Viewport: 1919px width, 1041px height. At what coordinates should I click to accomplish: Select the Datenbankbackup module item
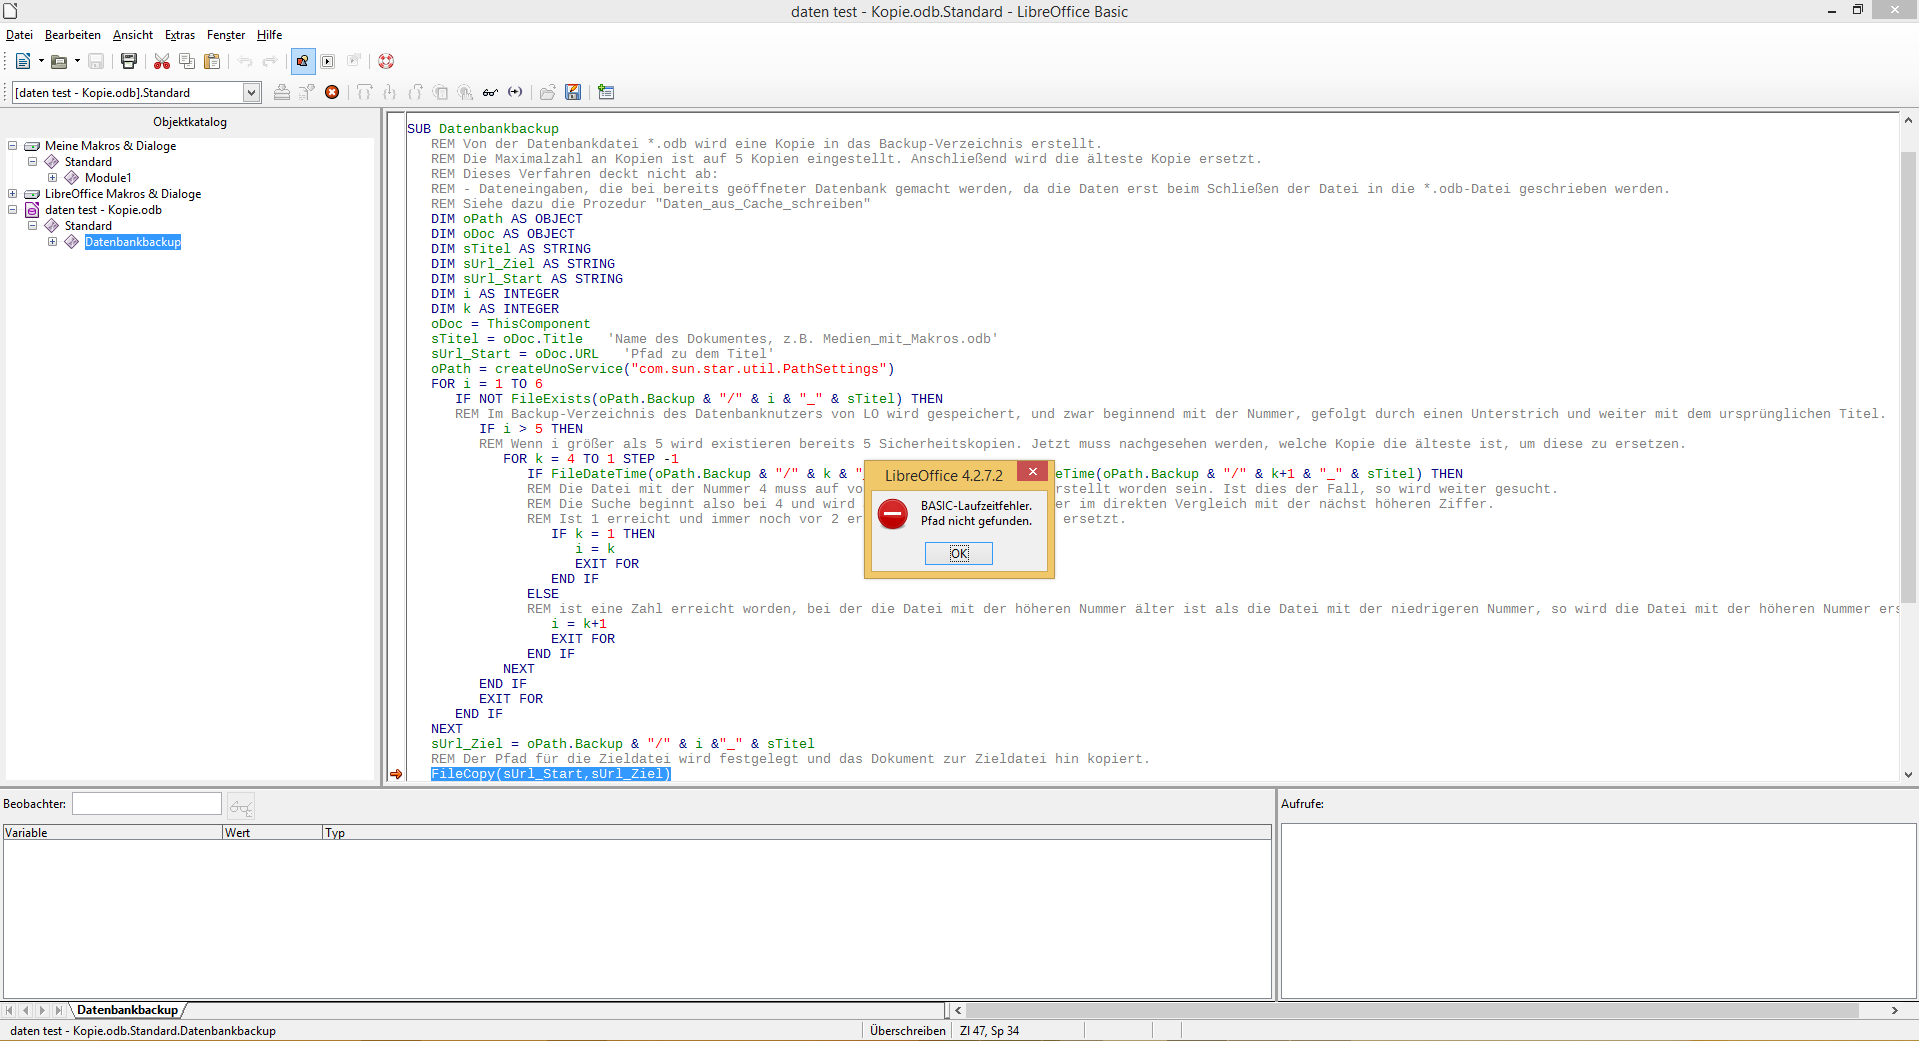(x=133, y=242)
